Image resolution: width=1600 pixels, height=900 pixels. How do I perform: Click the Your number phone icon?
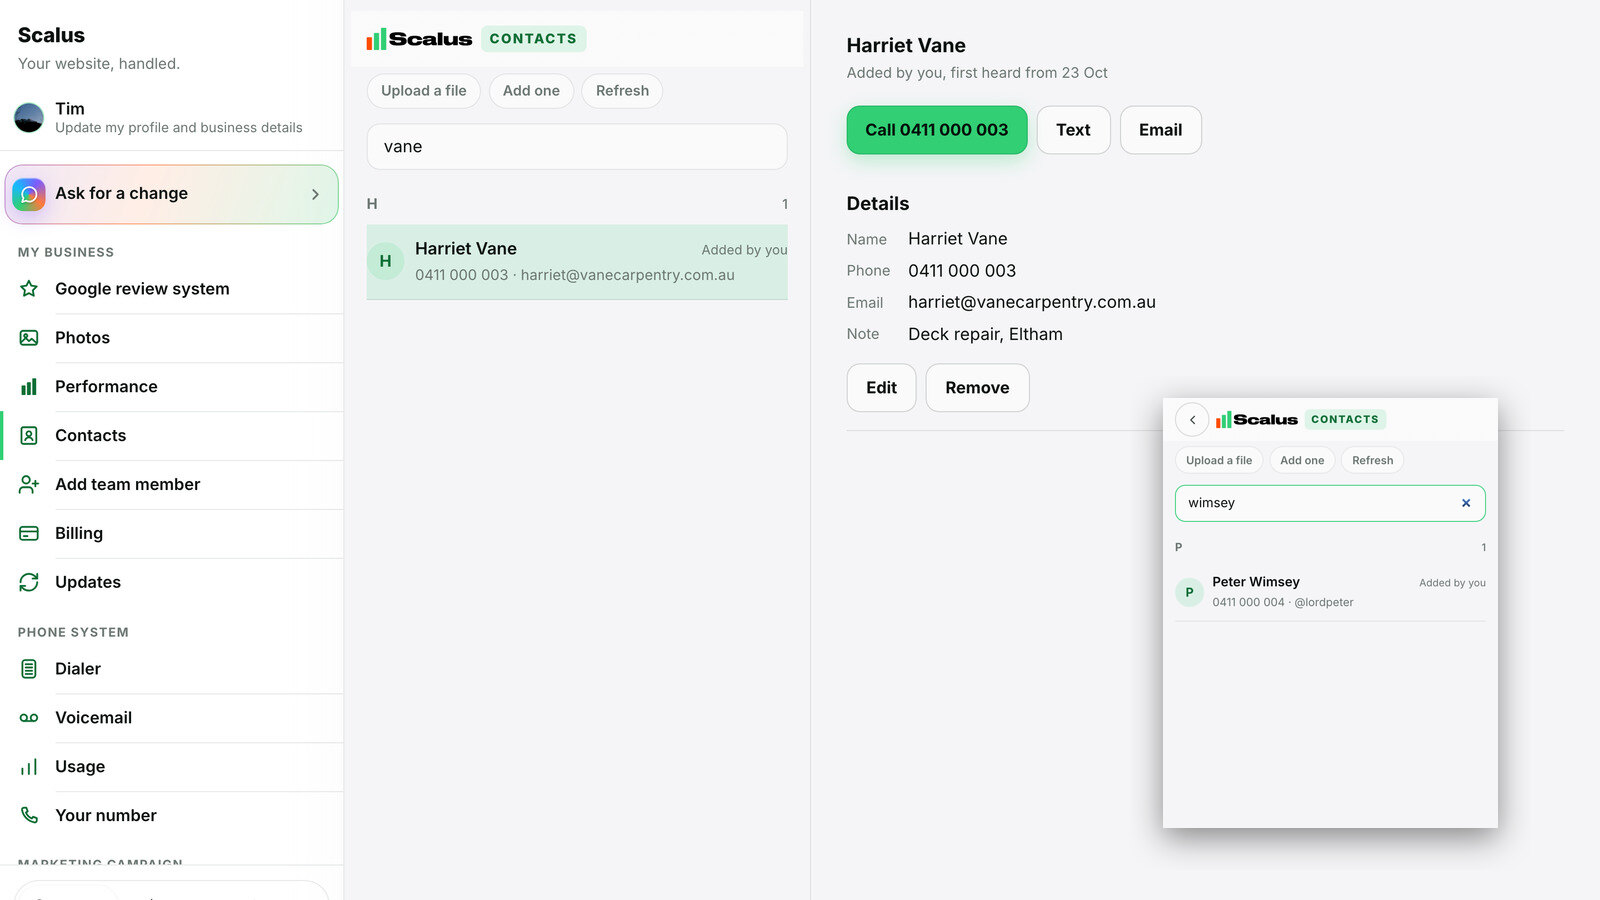(29, 816)
